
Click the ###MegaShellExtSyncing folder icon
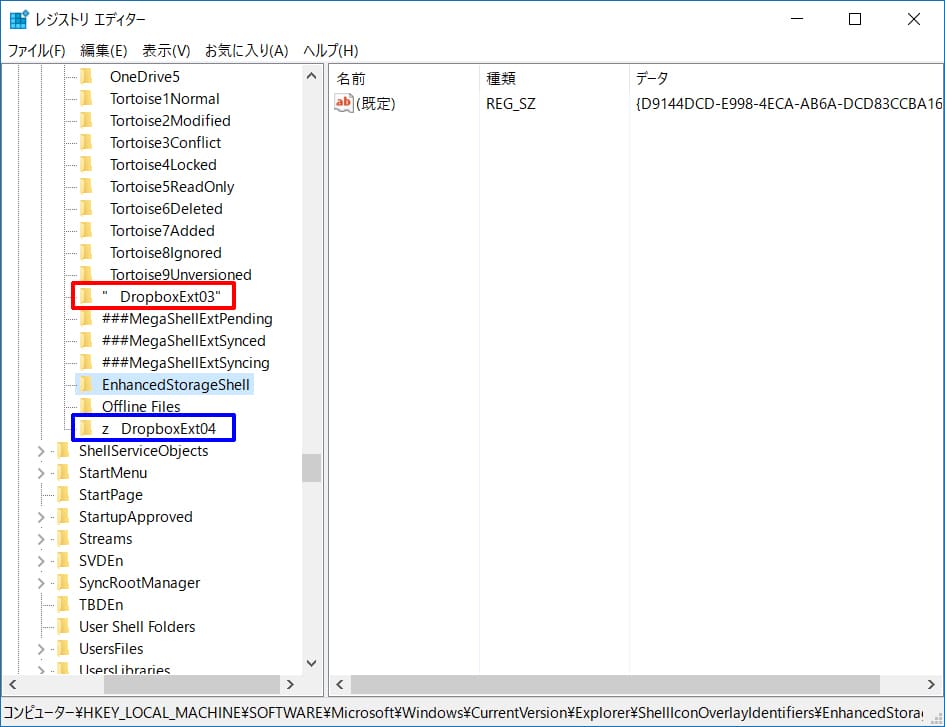(87, 362)
